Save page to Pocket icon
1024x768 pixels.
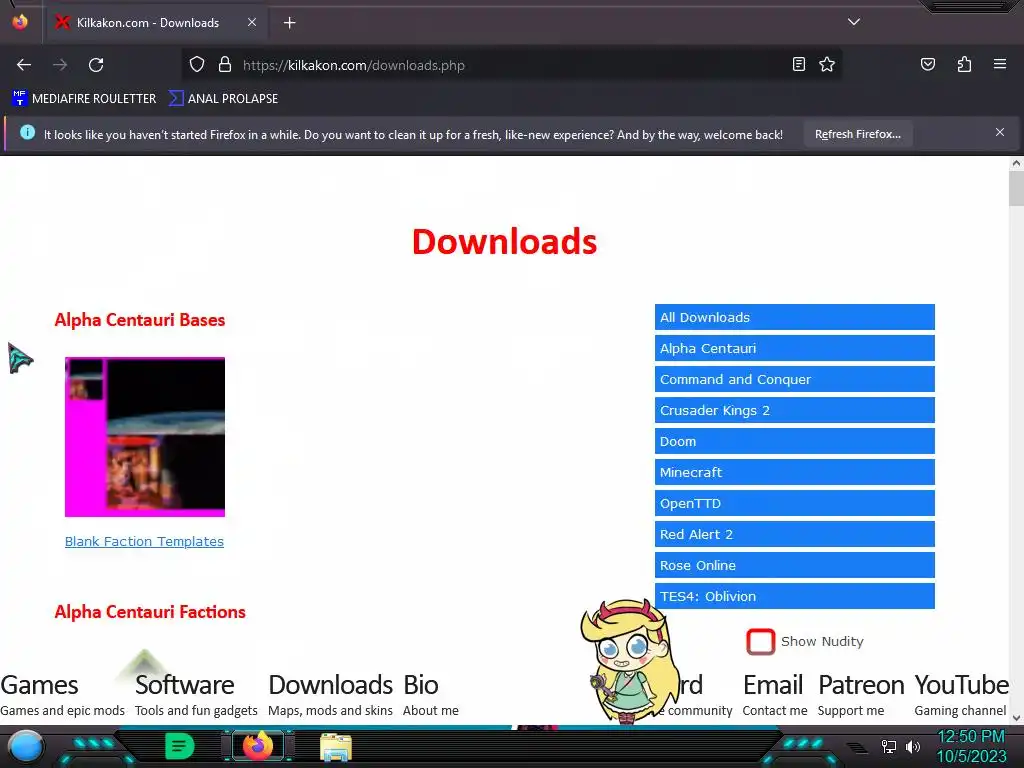click(x=927, y=64)
